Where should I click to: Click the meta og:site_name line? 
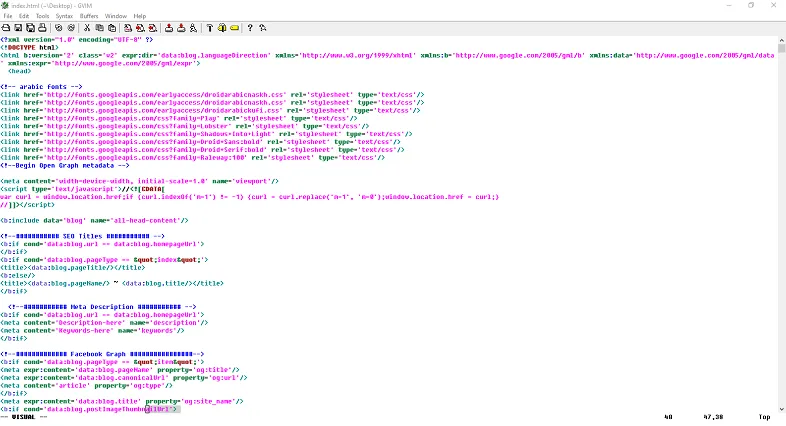pyautogui.click(x=122, y=401)
